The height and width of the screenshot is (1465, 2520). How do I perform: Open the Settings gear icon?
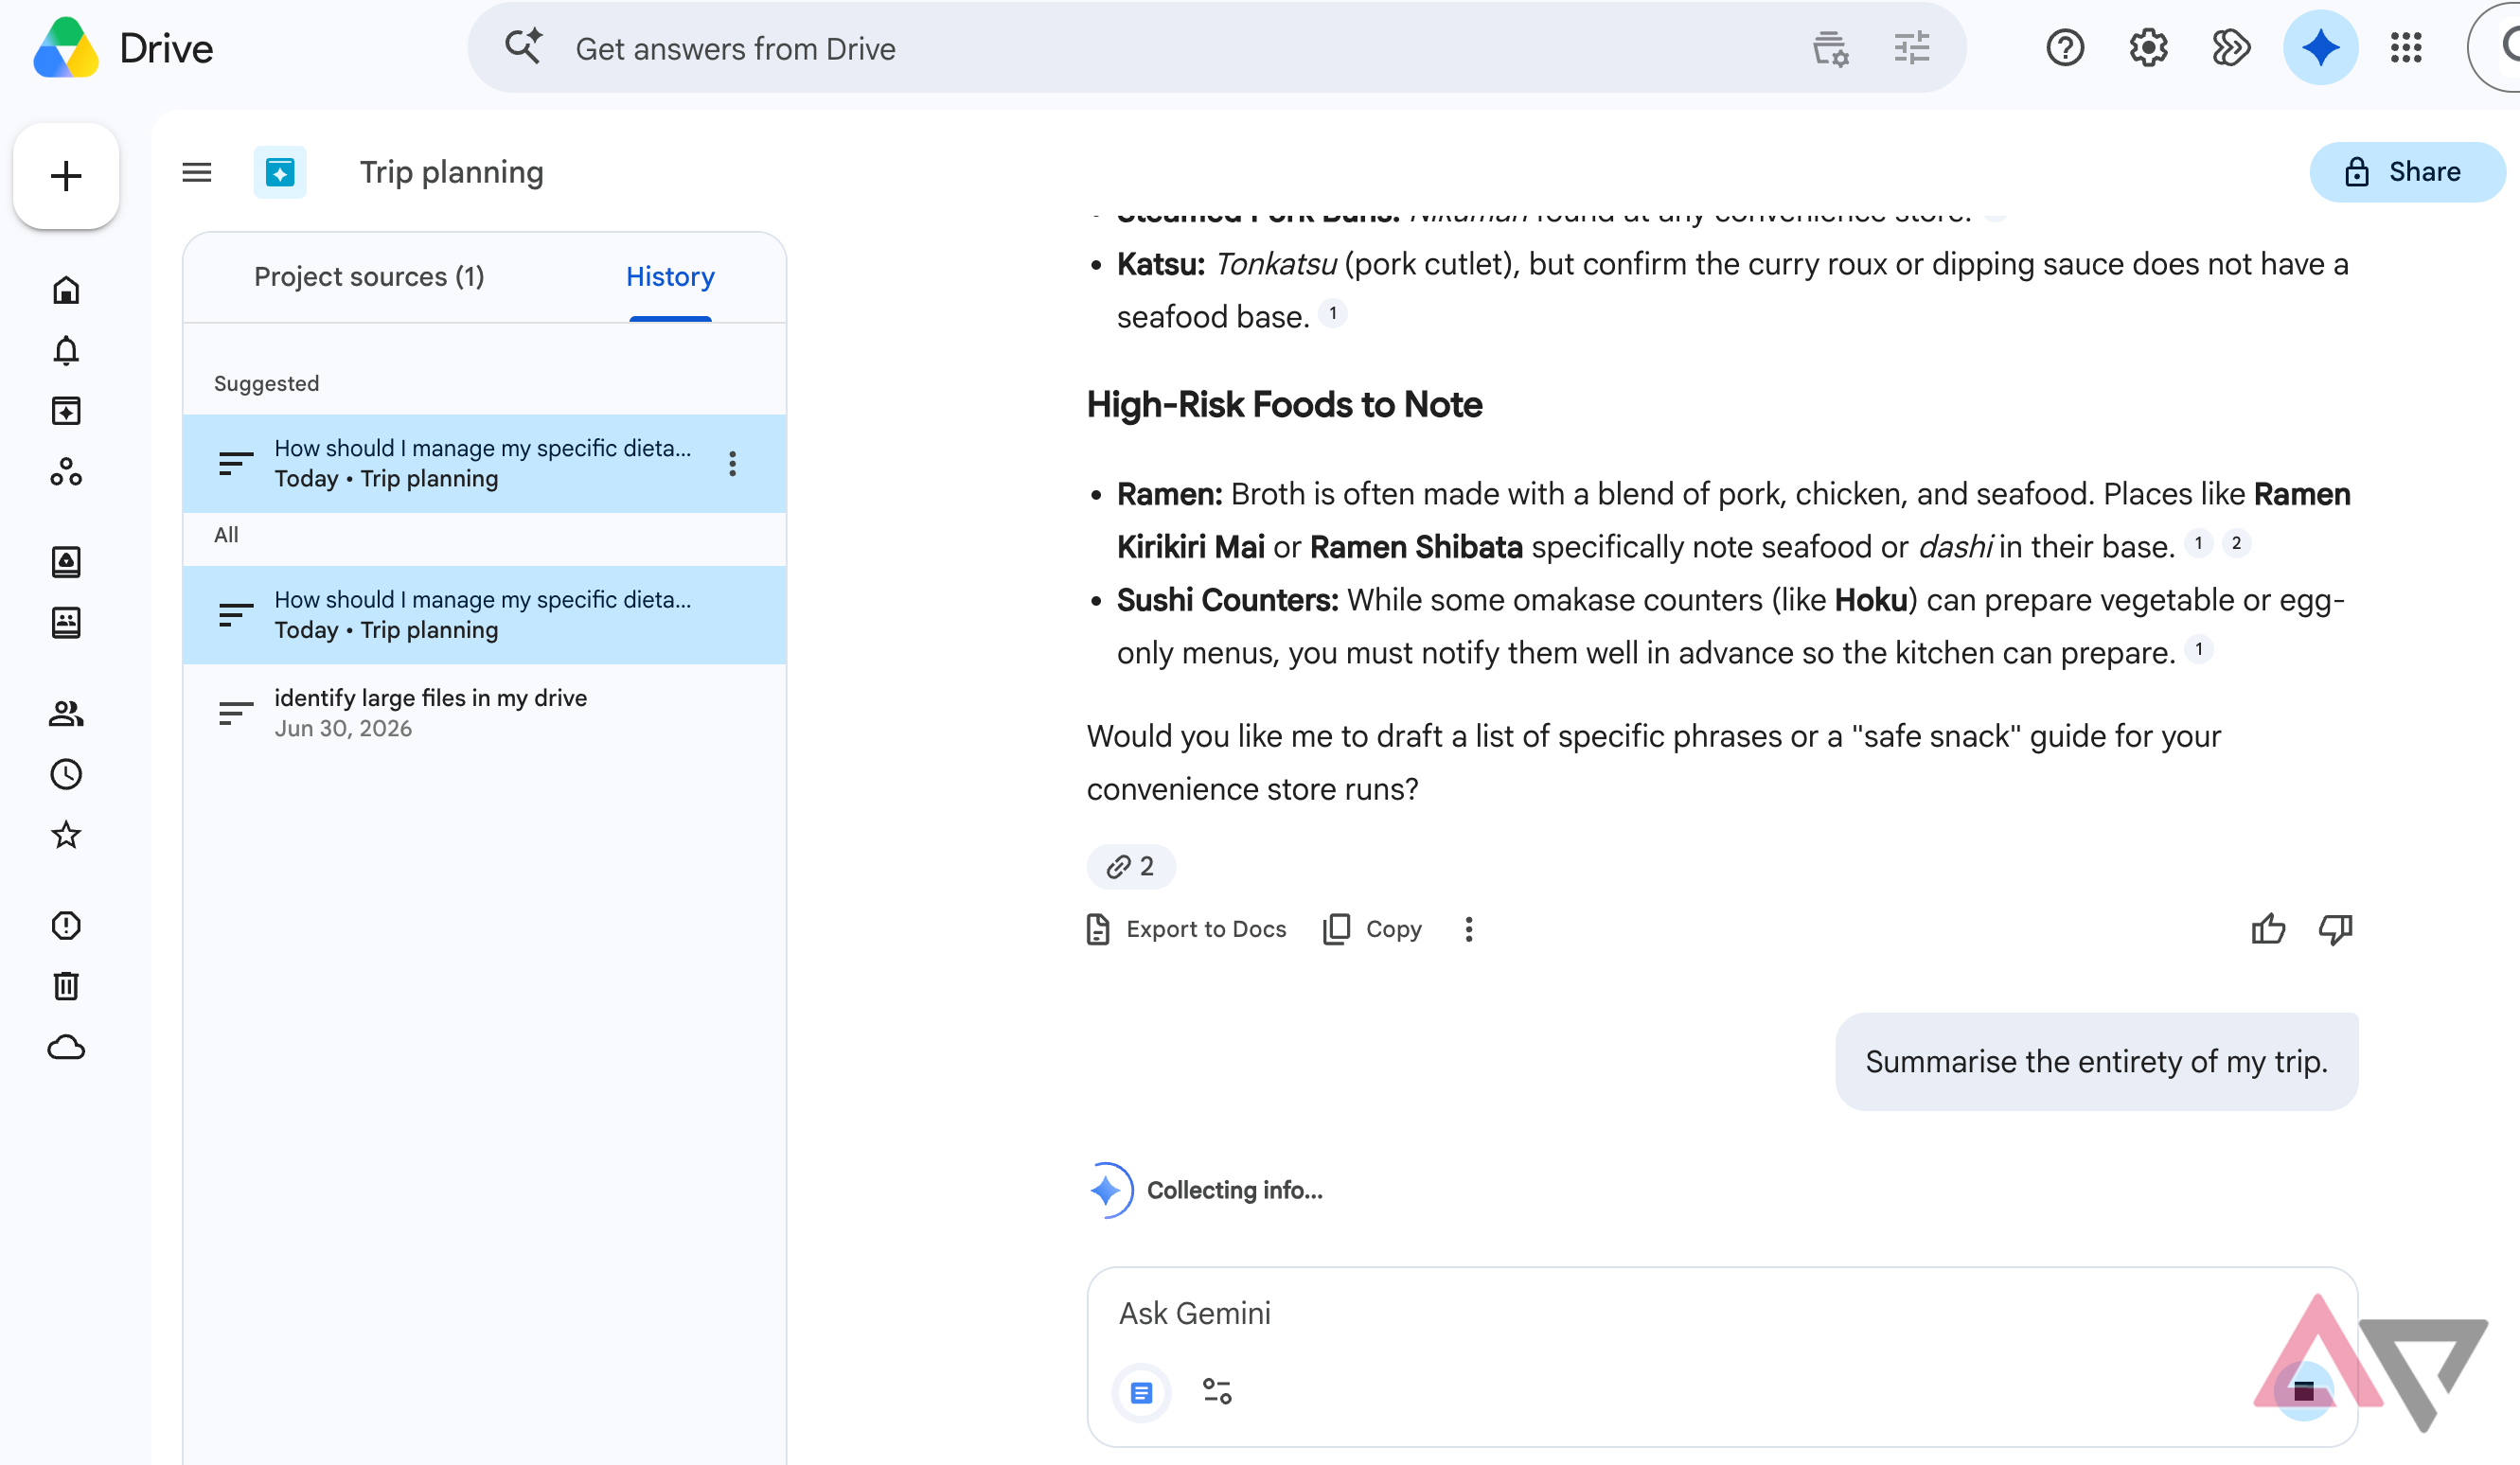[2148, 48]
